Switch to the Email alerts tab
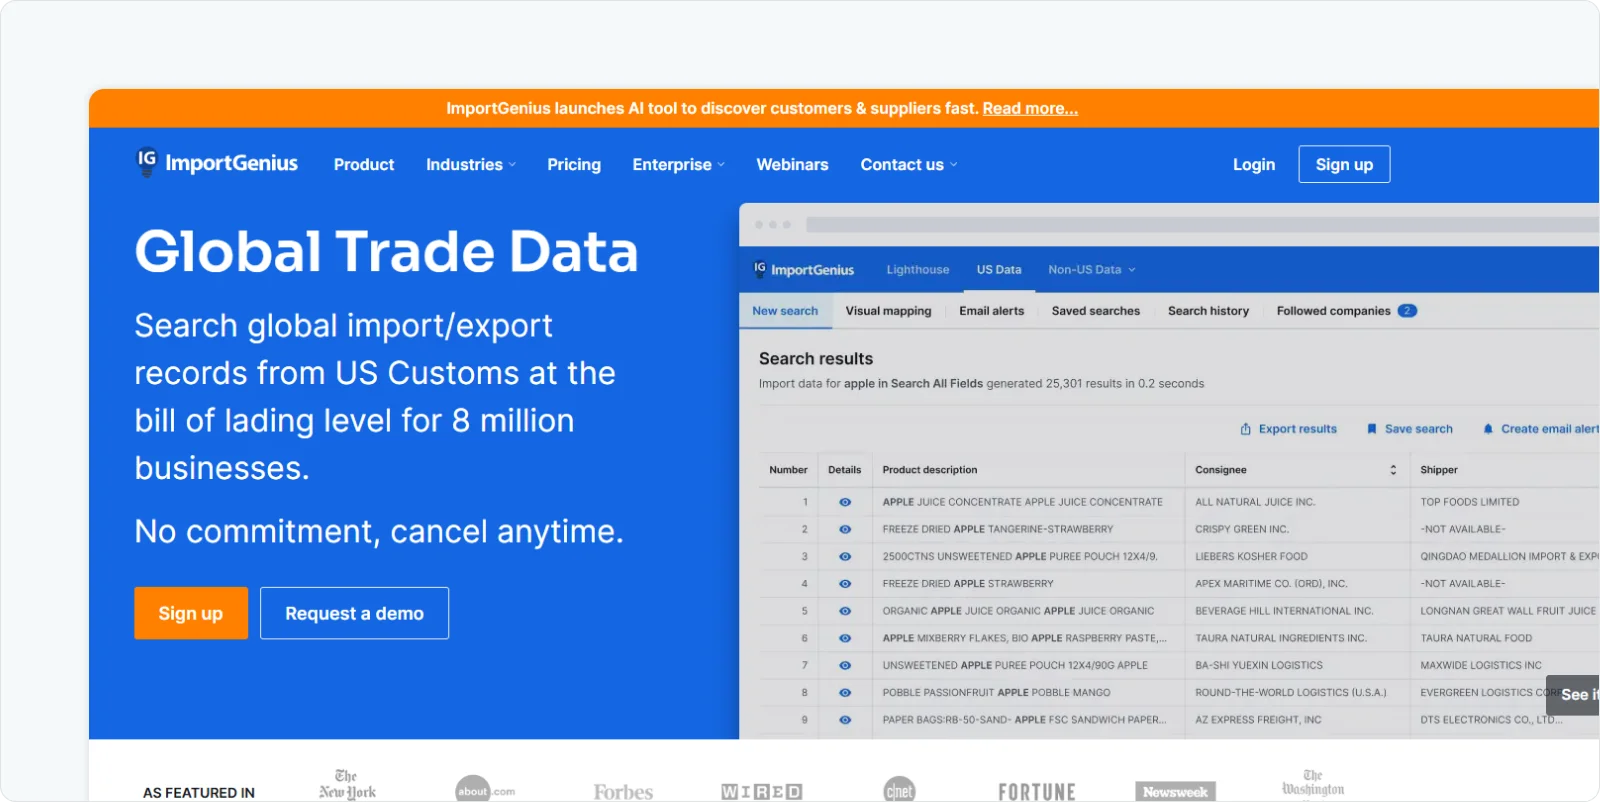This screenshot has height=802, width=1600. point(991,311)
